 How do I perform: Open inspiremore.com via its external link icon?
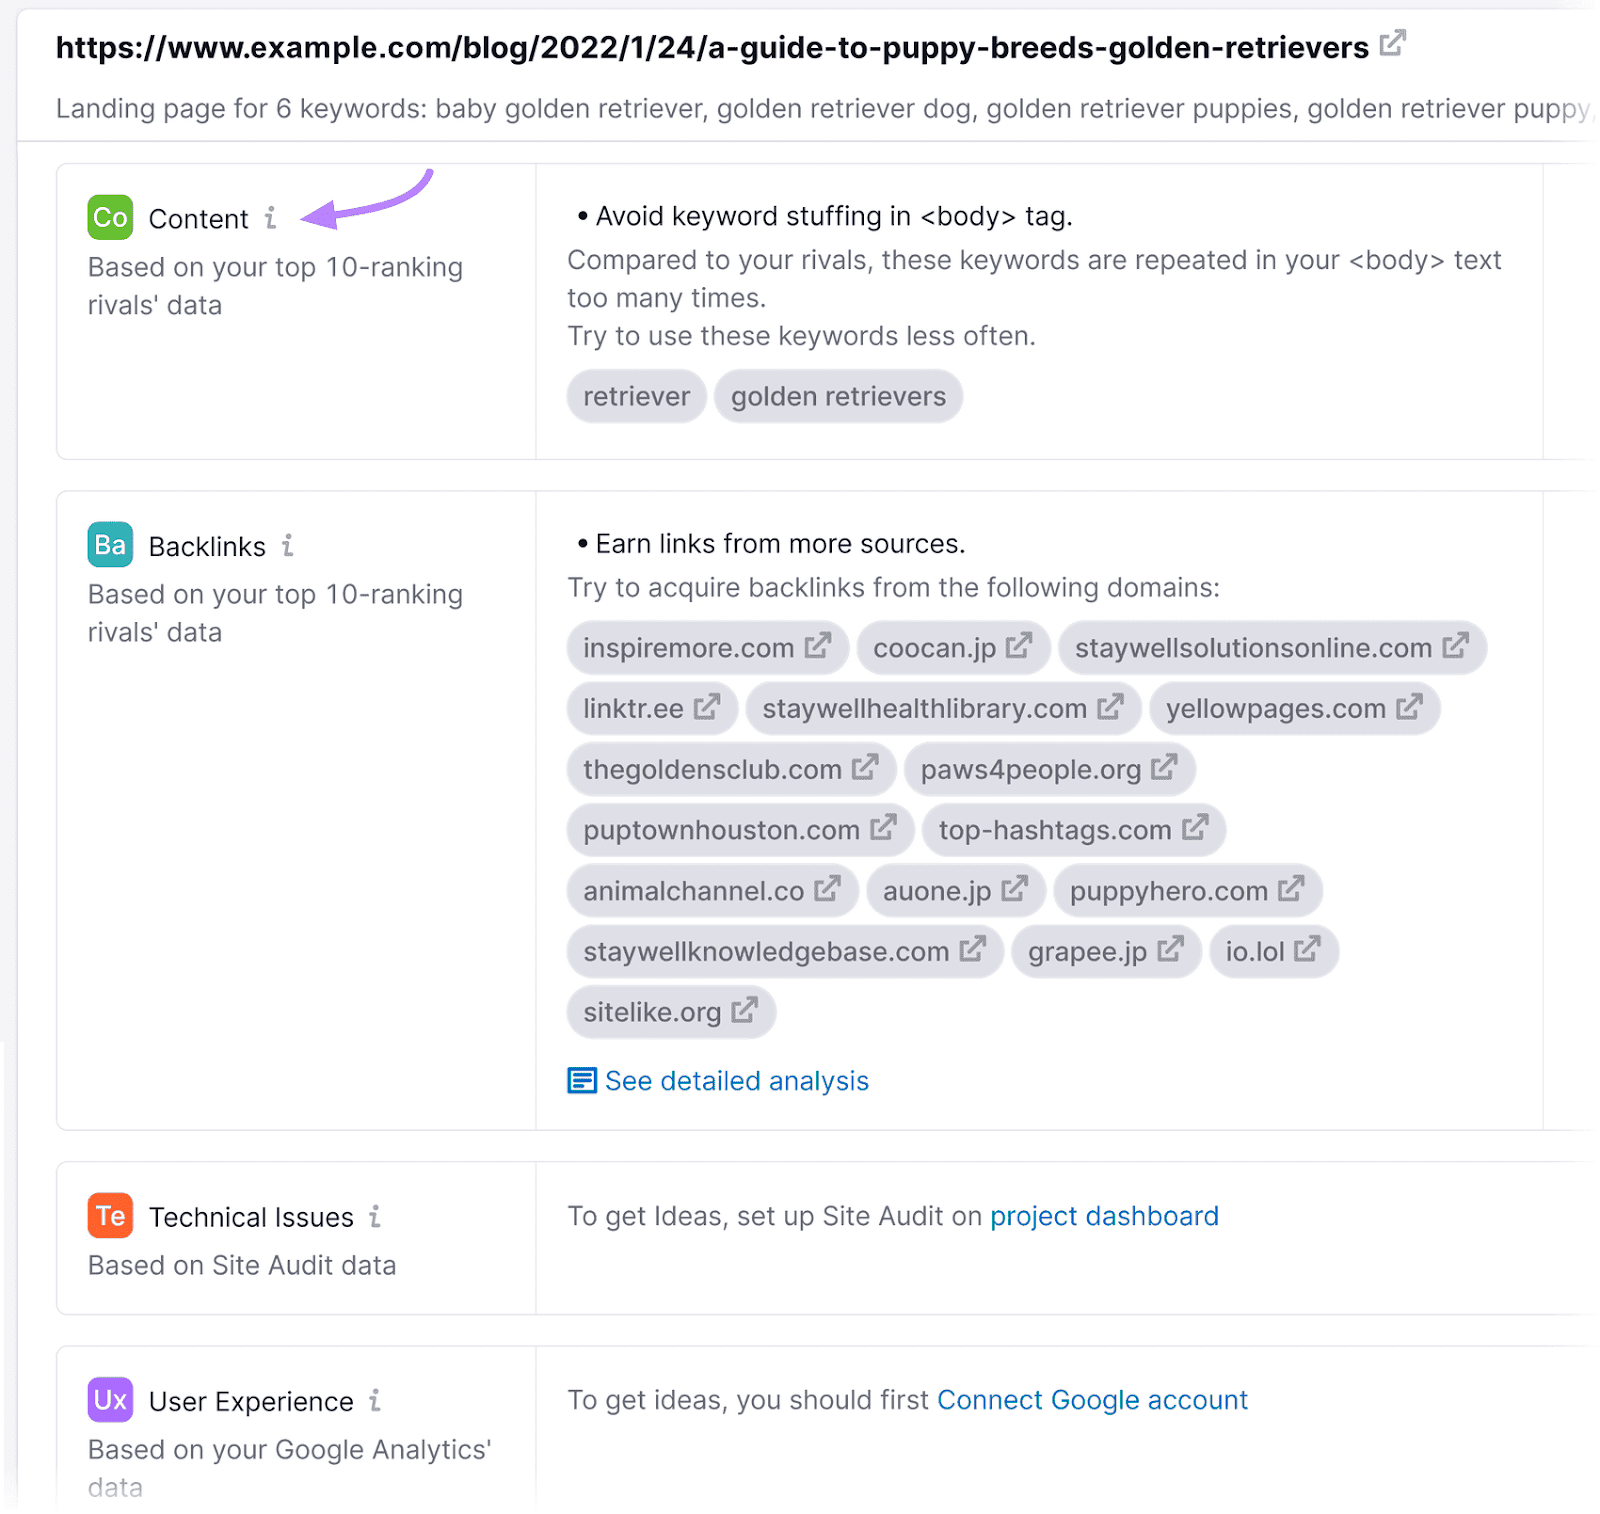817,647
